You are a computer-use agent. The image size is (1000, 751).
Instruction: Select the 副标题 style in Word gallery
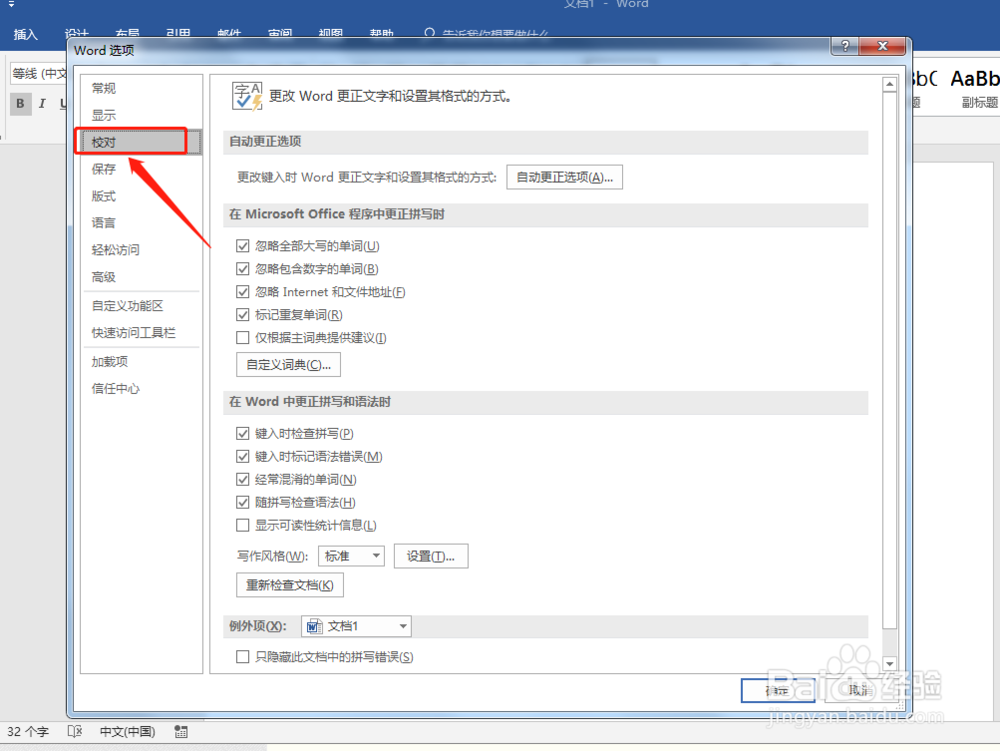tap(975, 89)
